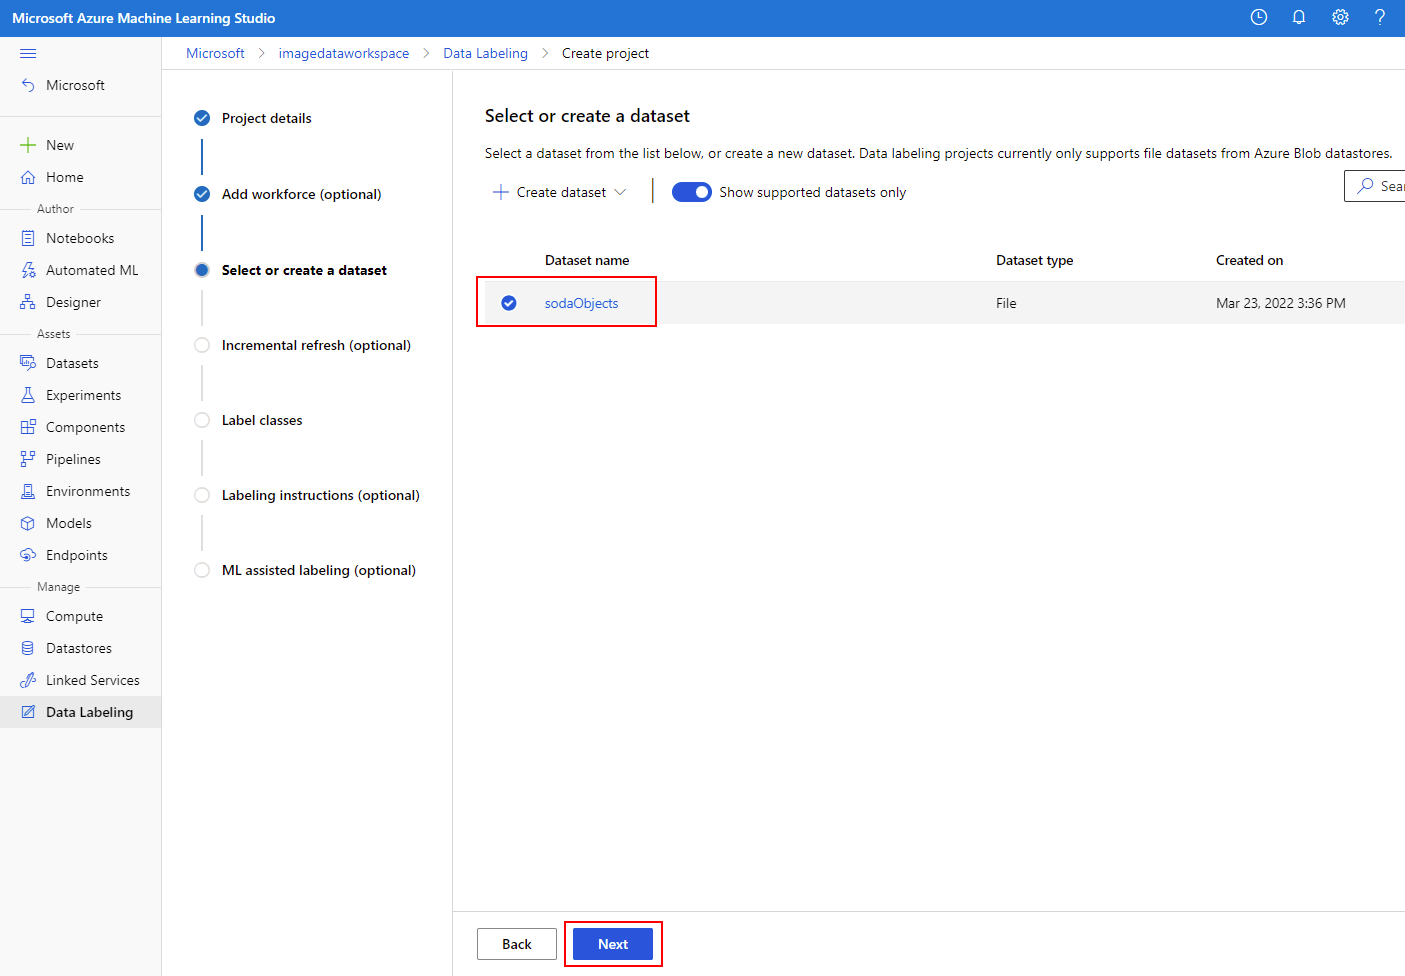This screenshot has width=1405, height=976.
Task: Click the ML assisted labeling step circle
Action: [x=202, y=570]
